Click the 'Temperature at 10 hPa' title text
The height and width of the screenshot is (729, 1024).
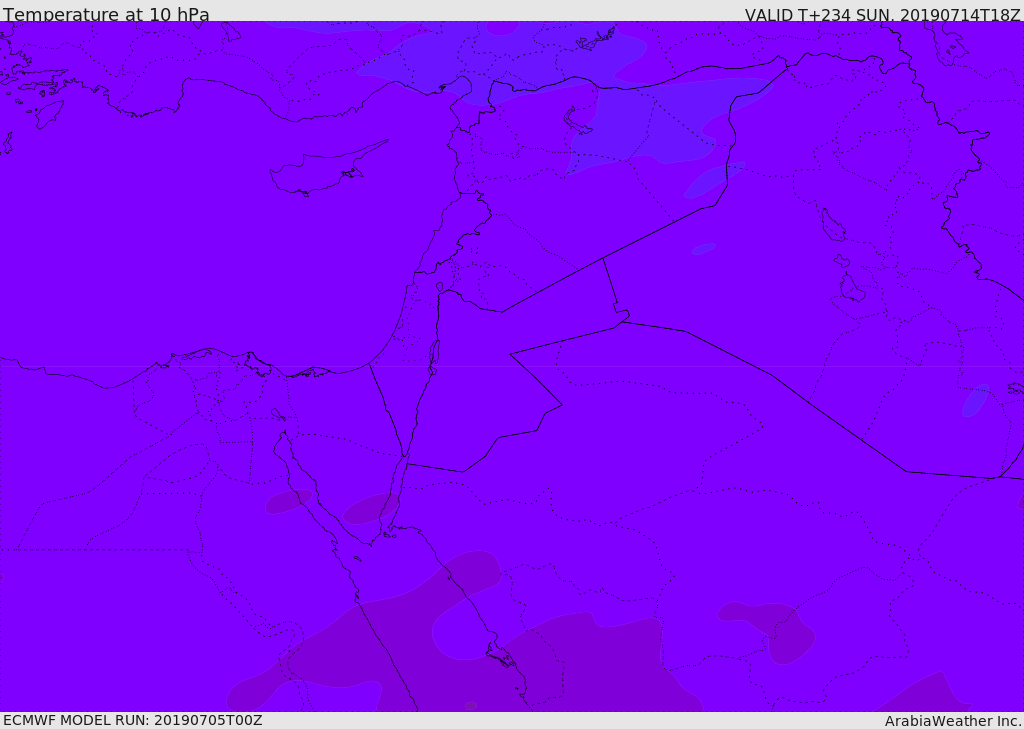106,14
